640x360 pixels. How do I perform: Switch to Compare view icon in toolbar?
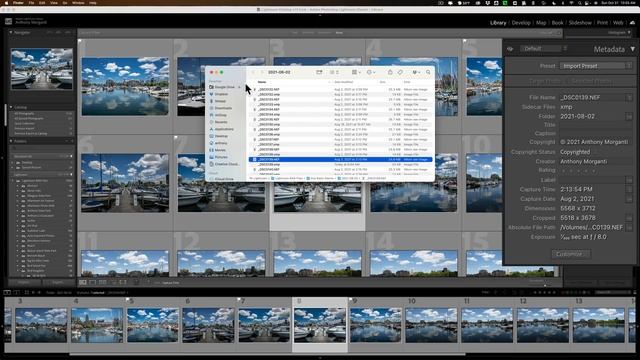(x=103, y=282)
